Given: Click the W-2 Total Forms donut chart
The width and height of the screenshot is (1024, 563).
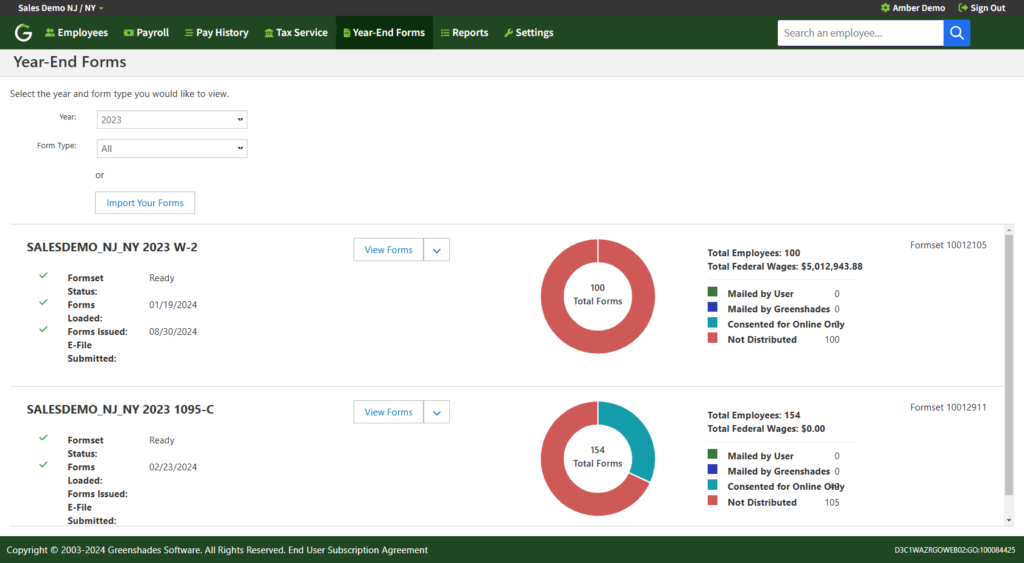Looking at the screenshot, I should (598, 296).
